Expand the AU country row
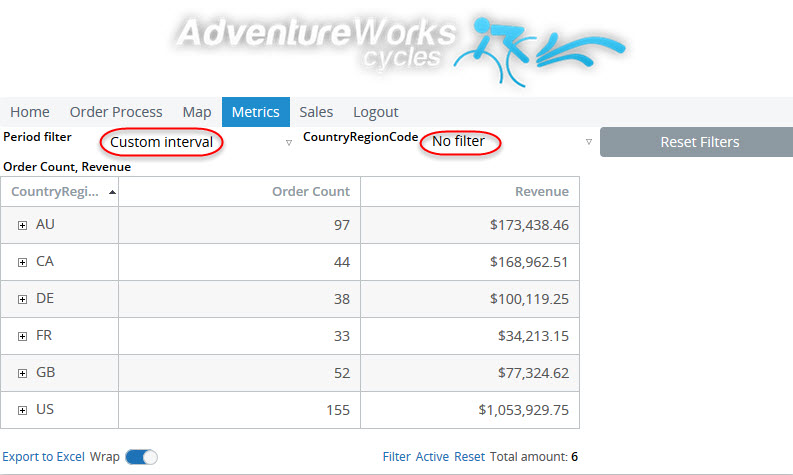Screen dimensions: 793x475 click(x=22, y=226)
